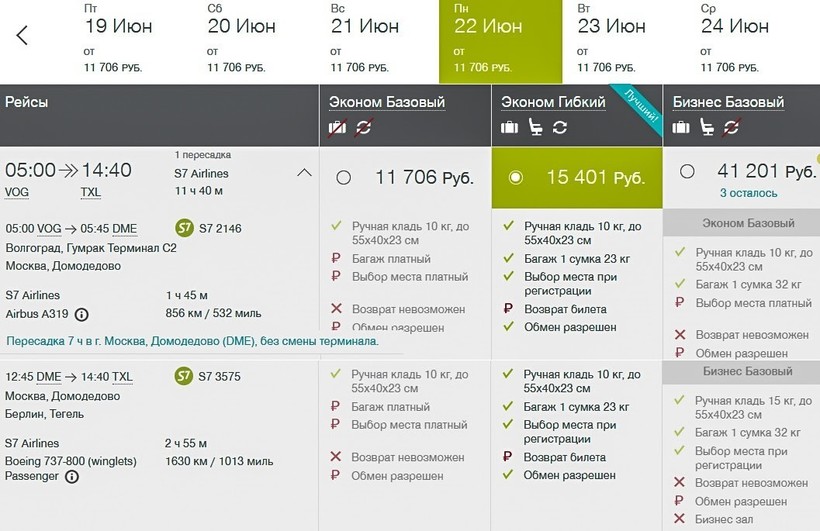
Task: Click exchange arrows icon under Эконом Гибкий
Action: (559, 127)
